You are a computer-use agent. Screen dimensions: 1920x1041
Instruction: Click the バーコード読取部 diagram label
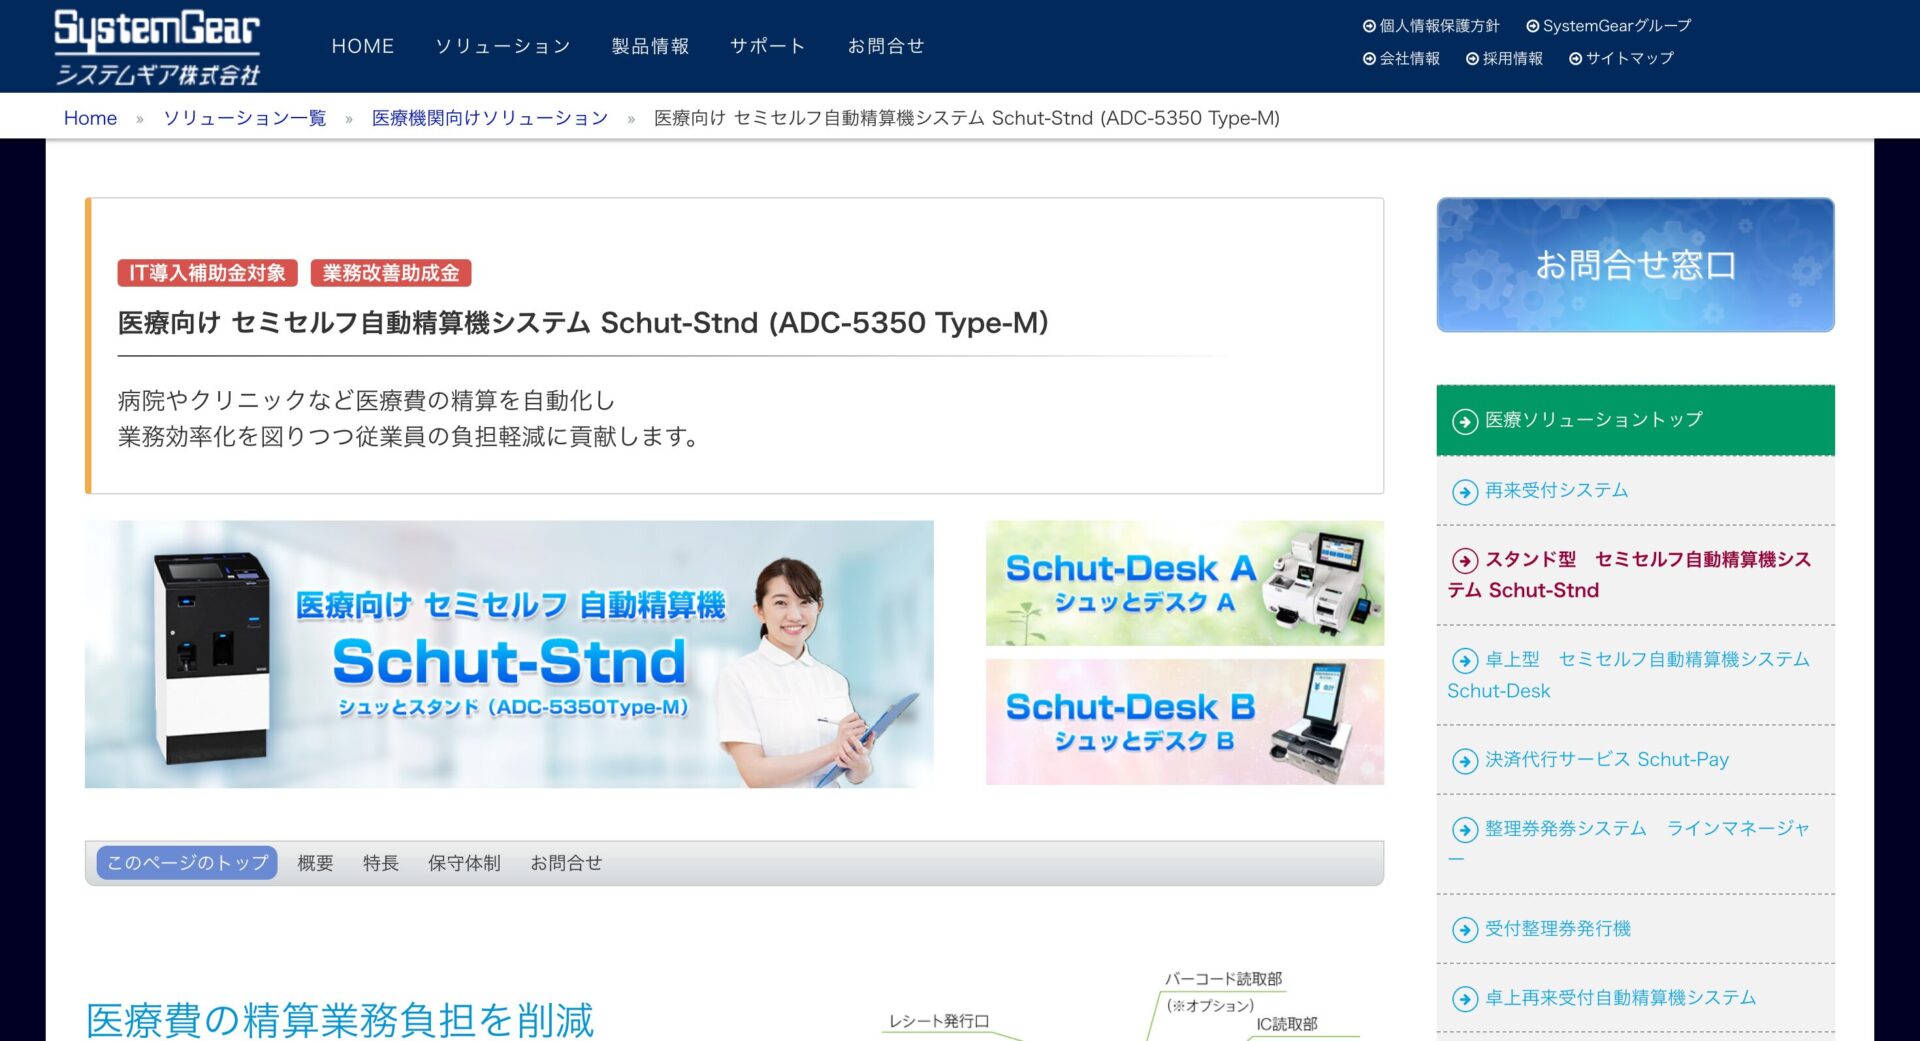click(1223, 979)
